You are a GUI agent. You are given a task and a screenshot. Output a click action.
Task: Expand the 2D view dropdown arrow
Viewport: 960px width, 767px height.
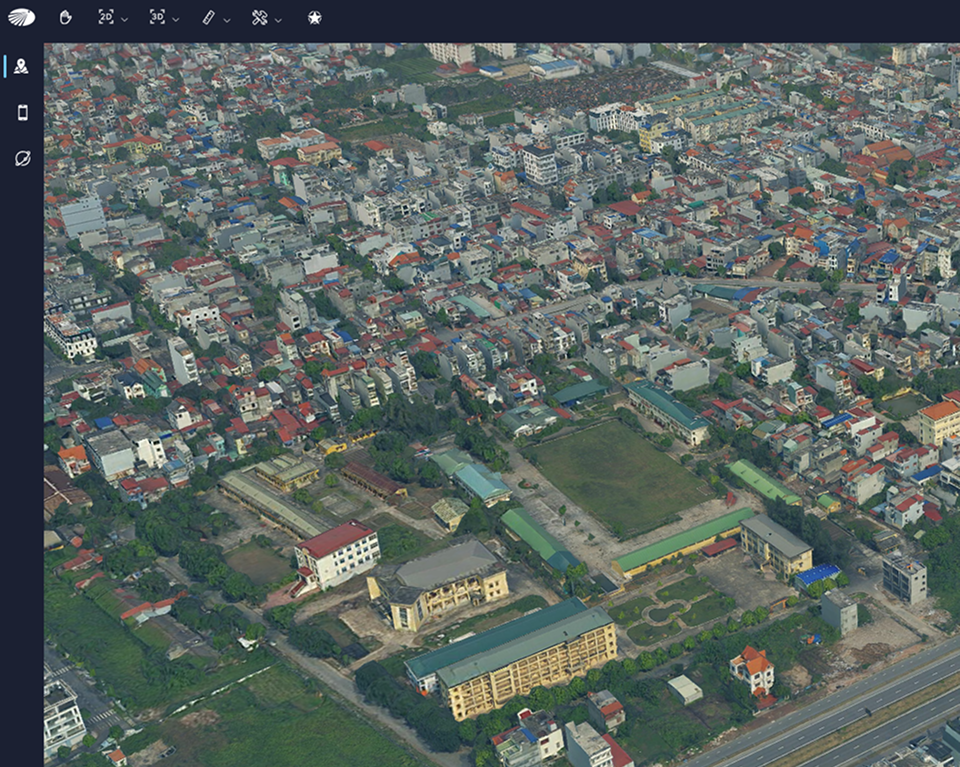[x=125, y=19]
